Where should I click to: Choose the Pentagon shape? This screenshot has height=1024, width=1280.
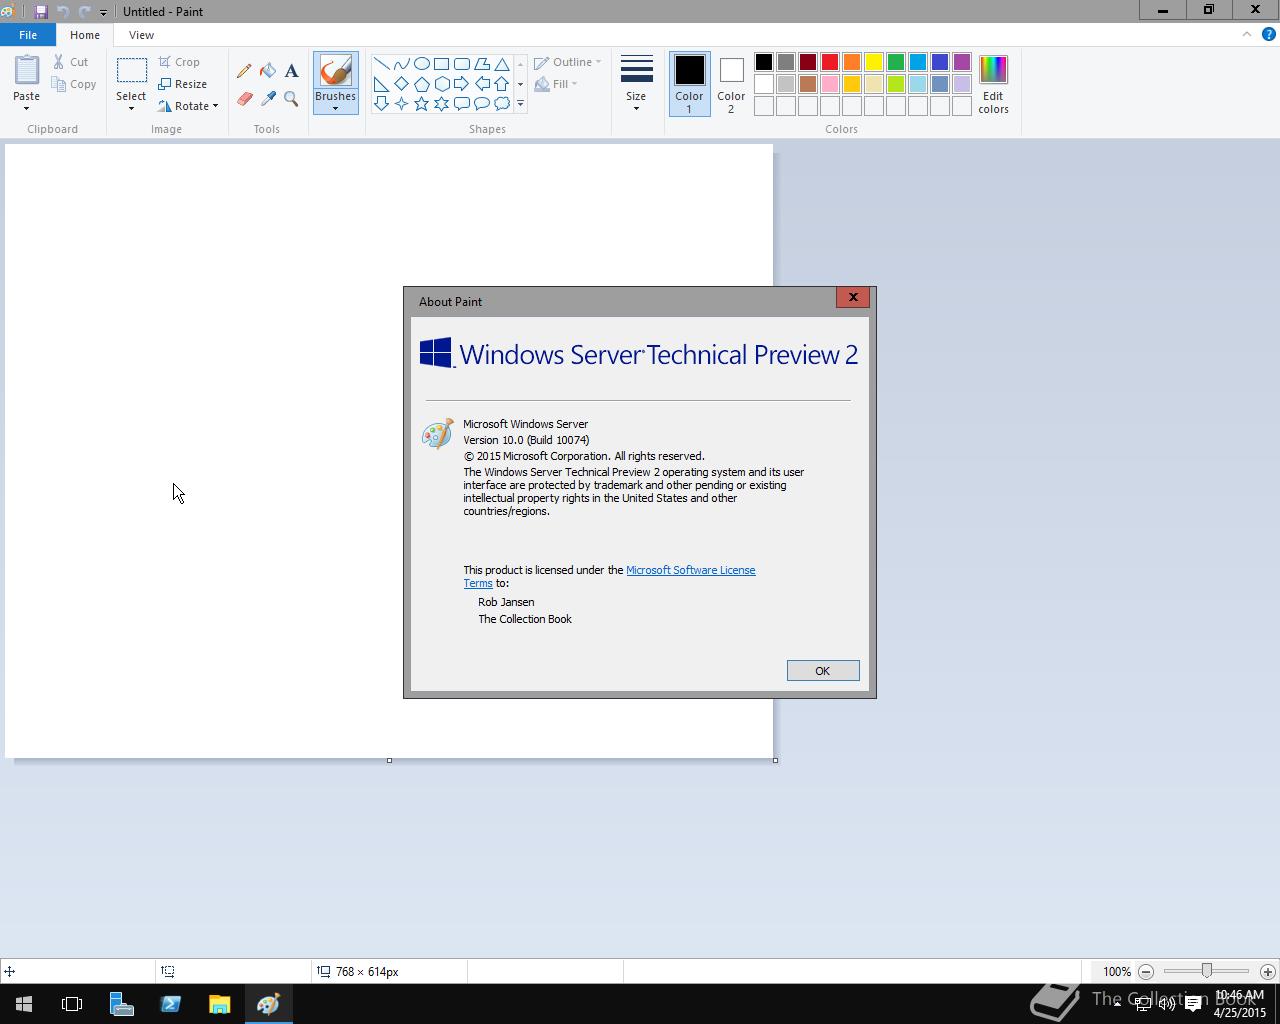point(421,84)
